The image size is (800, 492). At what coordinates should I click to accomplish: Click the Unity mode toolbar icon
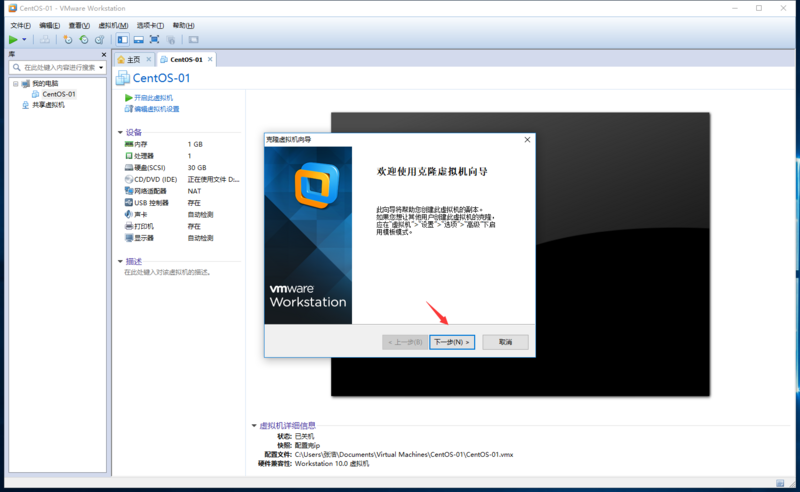pyautogui.click(x=171, y=39)
